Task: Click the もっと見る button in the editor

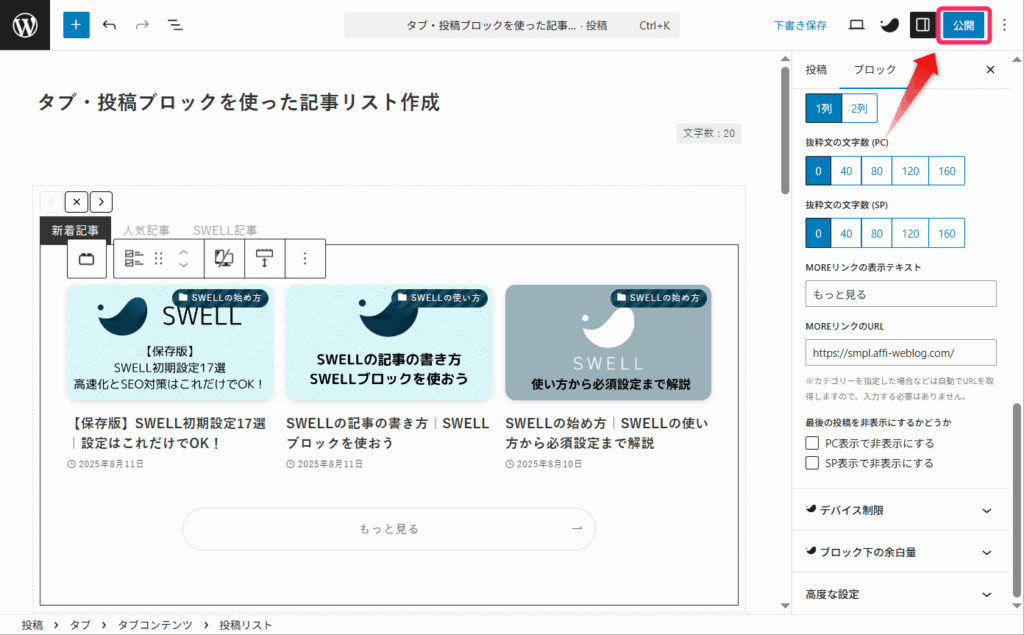Action: (x=389, y=529)
